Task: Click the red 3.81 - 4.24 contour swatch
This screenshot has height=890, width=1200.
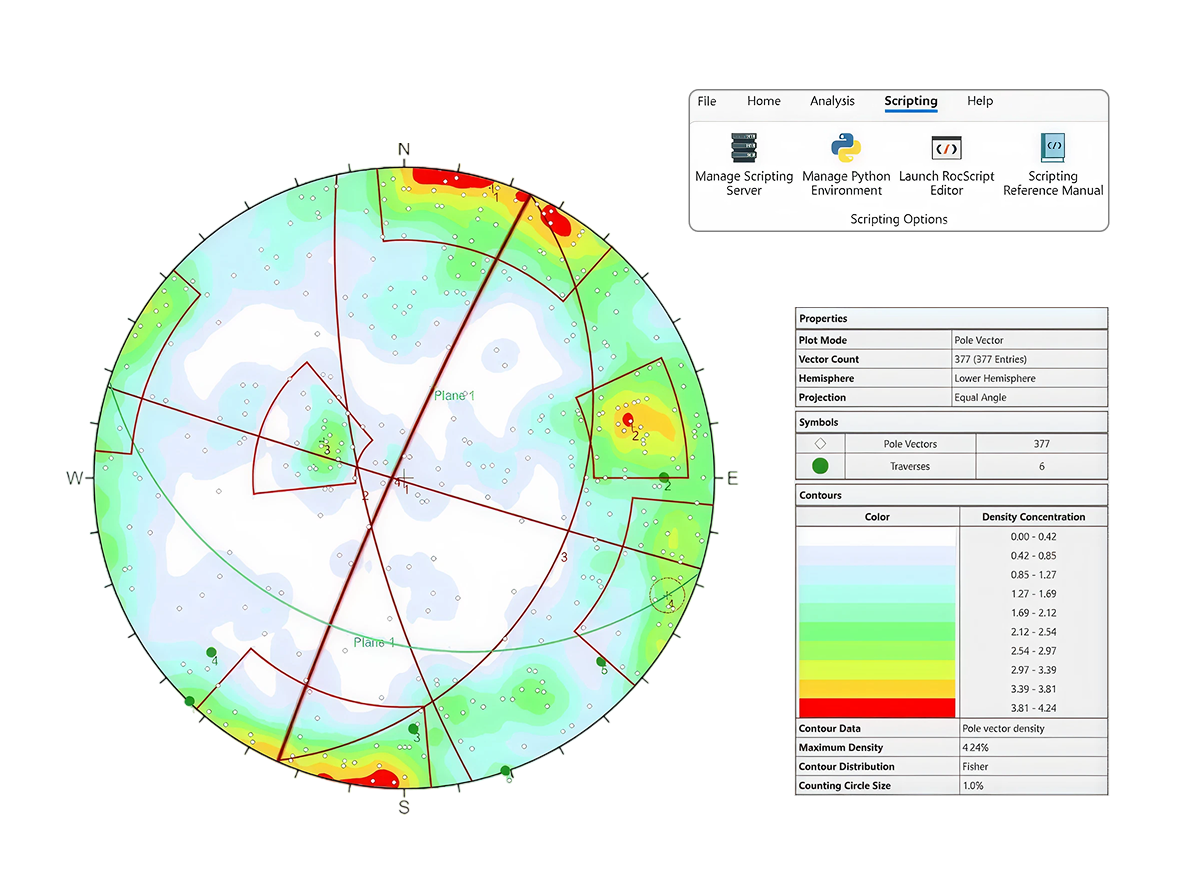Action: (x=876, y=708)
